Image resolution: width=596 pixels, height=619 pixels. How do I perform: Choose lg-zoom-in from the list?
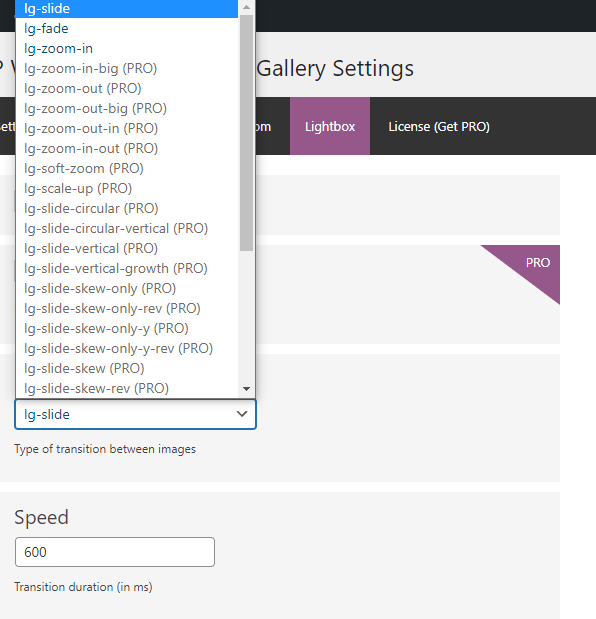(x=127, y=49)
